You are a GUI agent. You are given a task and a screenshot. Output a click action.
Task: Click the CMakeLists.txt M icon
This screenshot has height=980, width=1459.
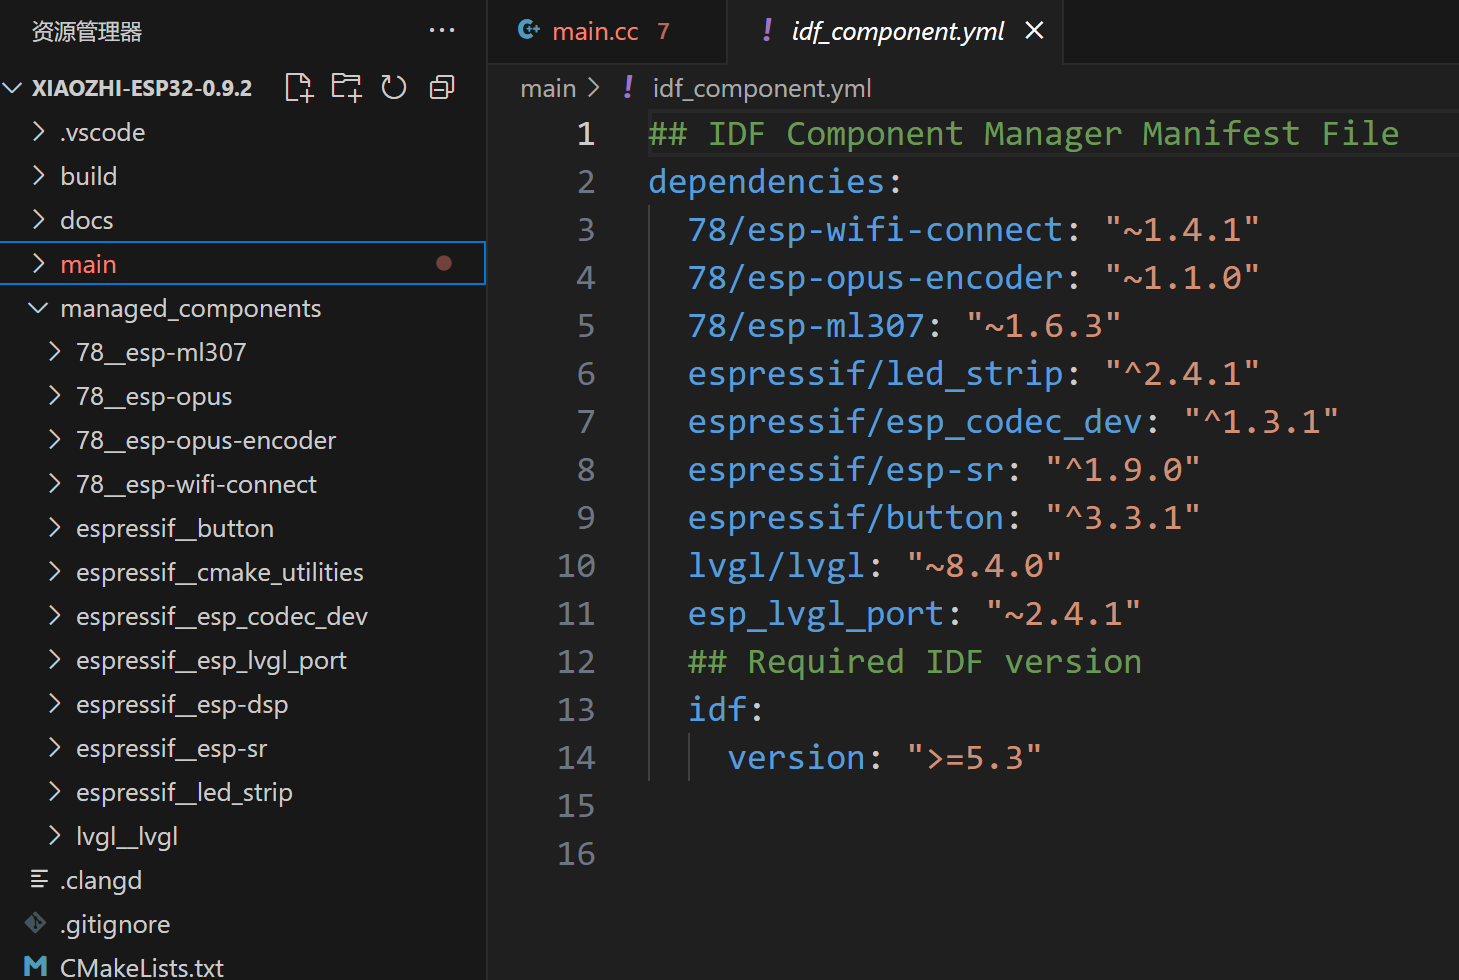(36, 966)
